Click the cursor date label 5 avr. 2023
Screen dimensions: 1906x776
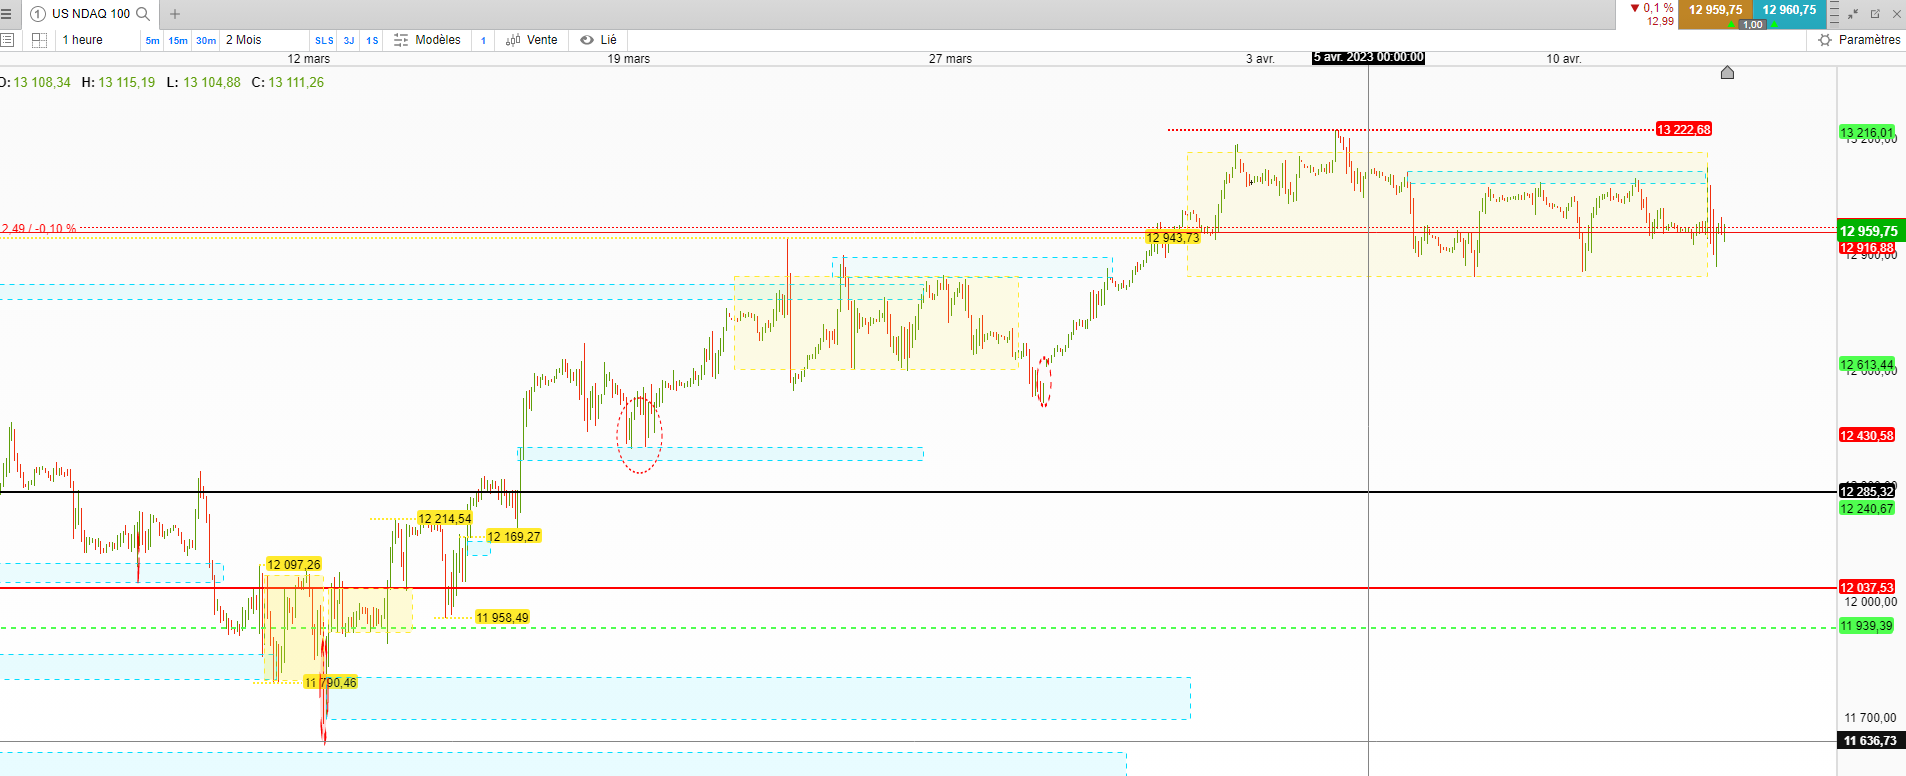click(1368, 58)
